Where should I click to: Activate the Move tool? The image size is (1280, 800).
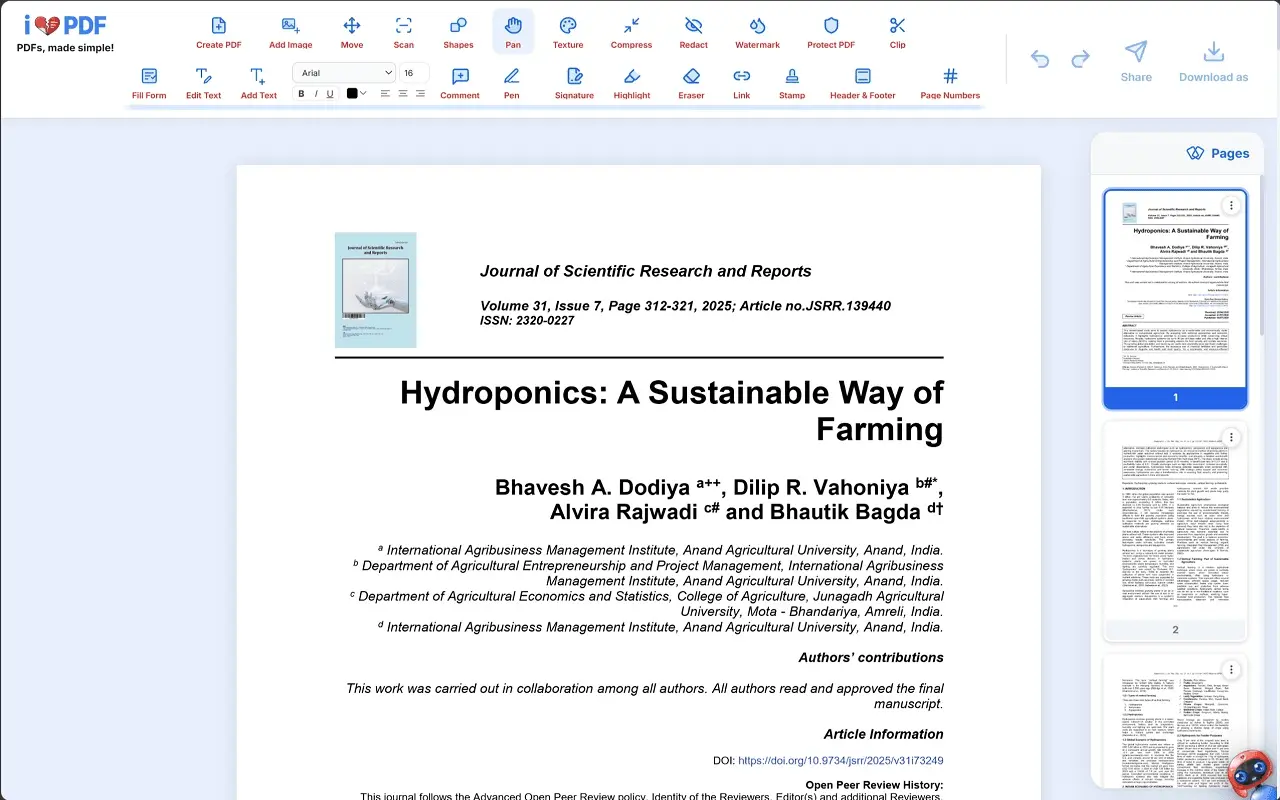click(x=352, y=32)
